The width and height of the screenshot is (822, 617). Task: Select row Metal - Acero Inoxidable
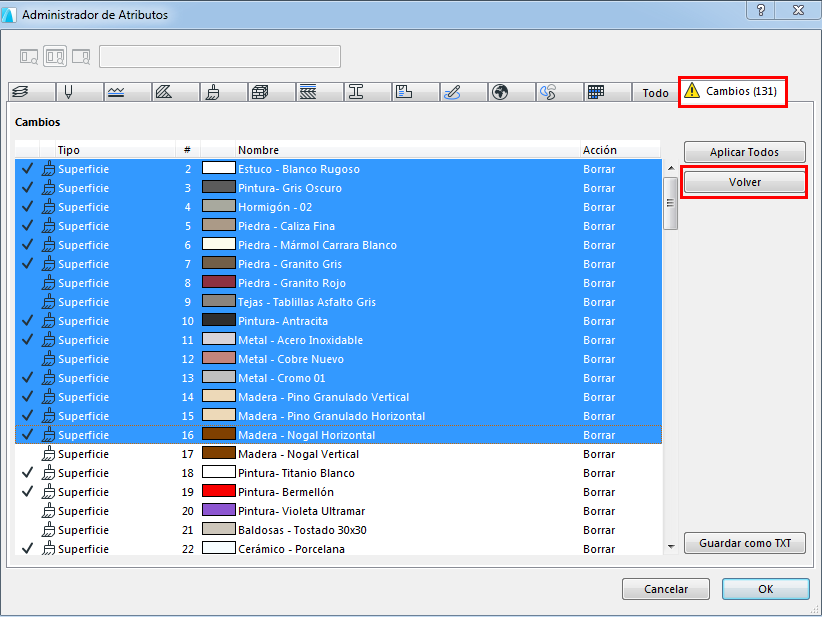coord(338,340)
